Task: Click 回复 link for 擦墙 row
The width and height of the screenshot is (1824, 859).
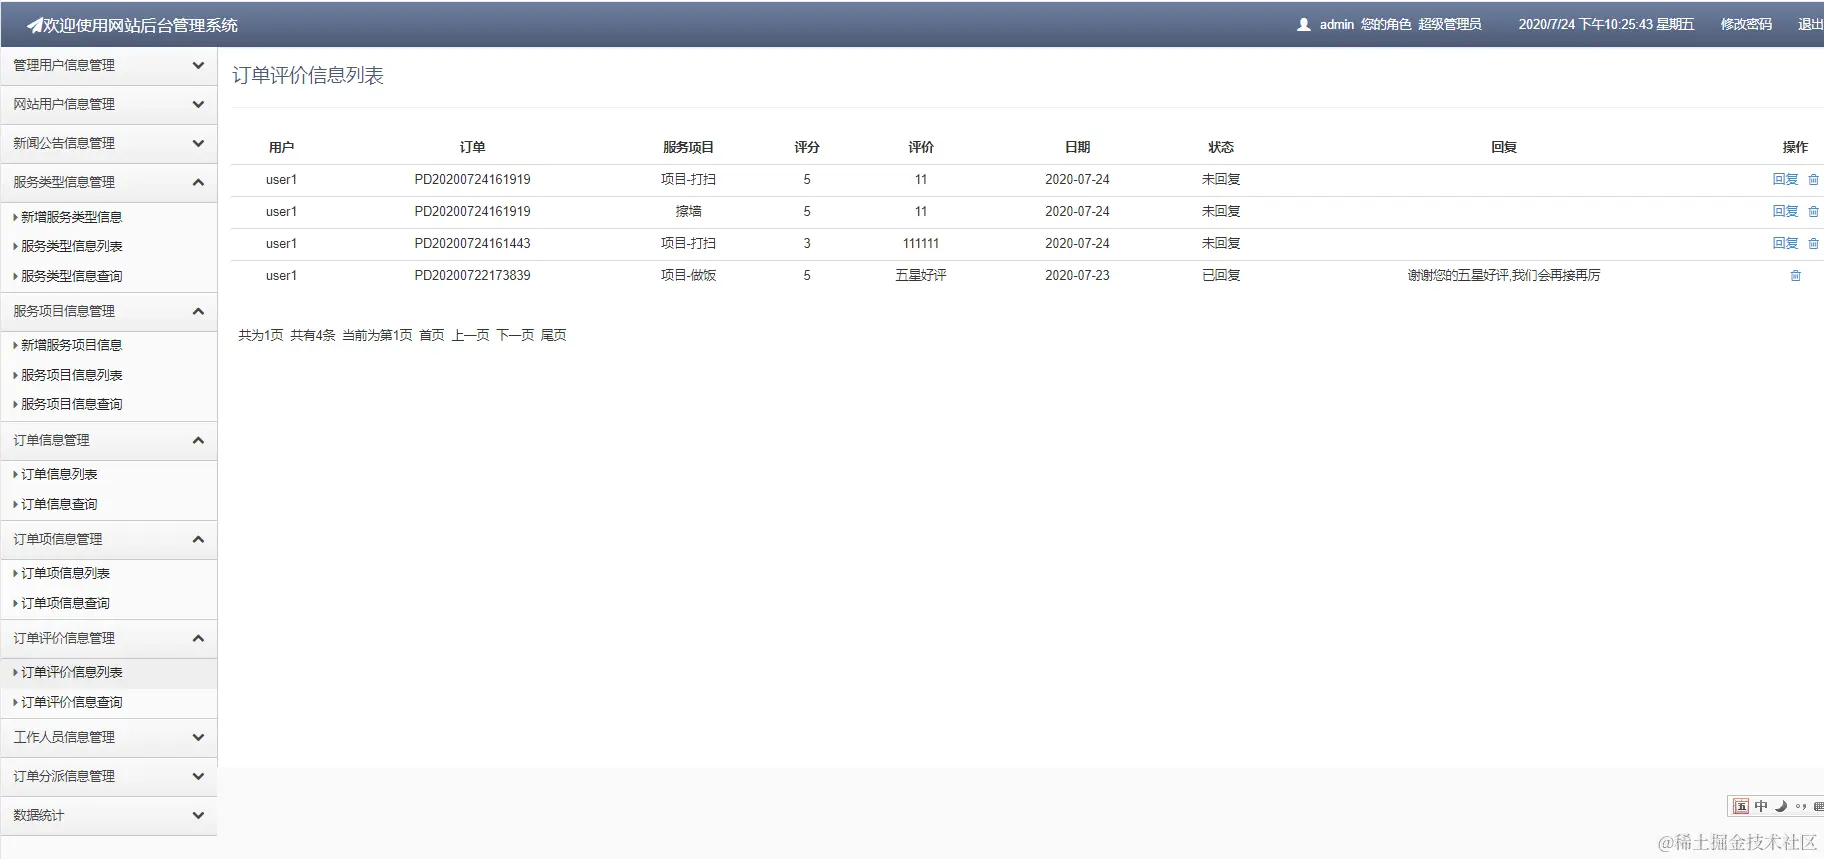Action: pyautogui.click(x=1785, y=212)
